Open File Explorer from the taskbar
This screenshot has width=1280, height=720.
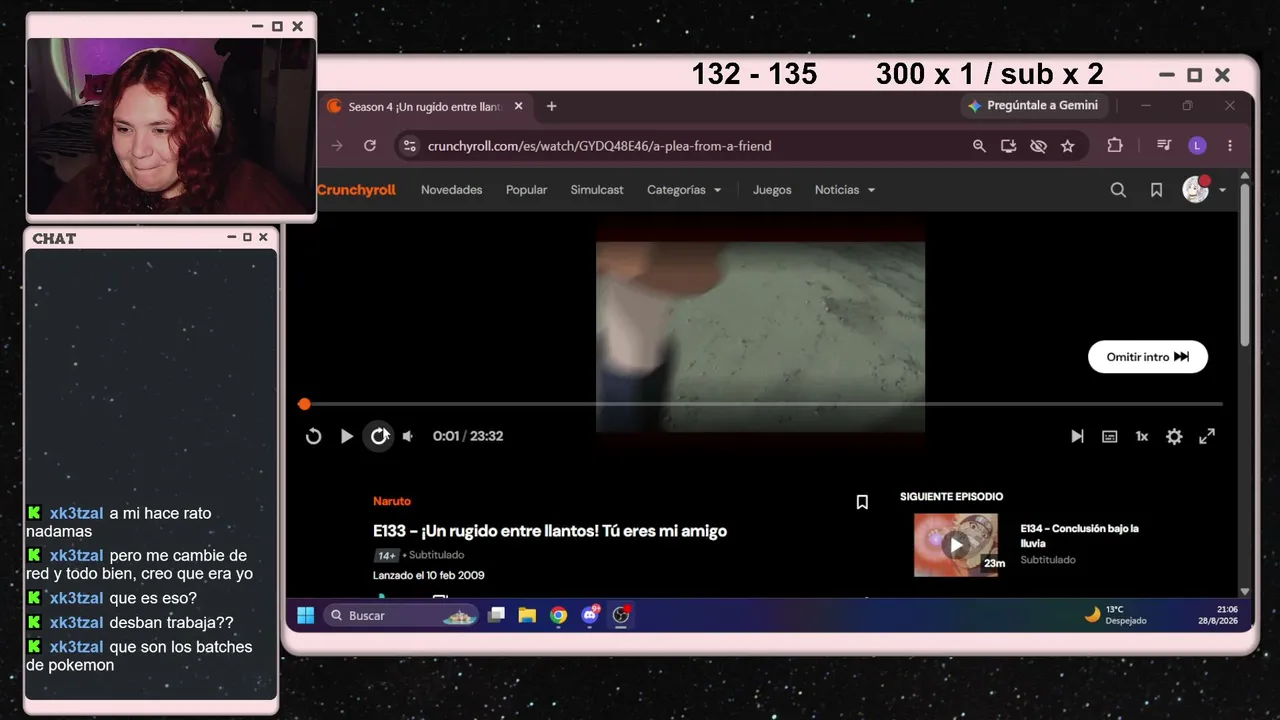pyautogui.click(x=527, y=615)
